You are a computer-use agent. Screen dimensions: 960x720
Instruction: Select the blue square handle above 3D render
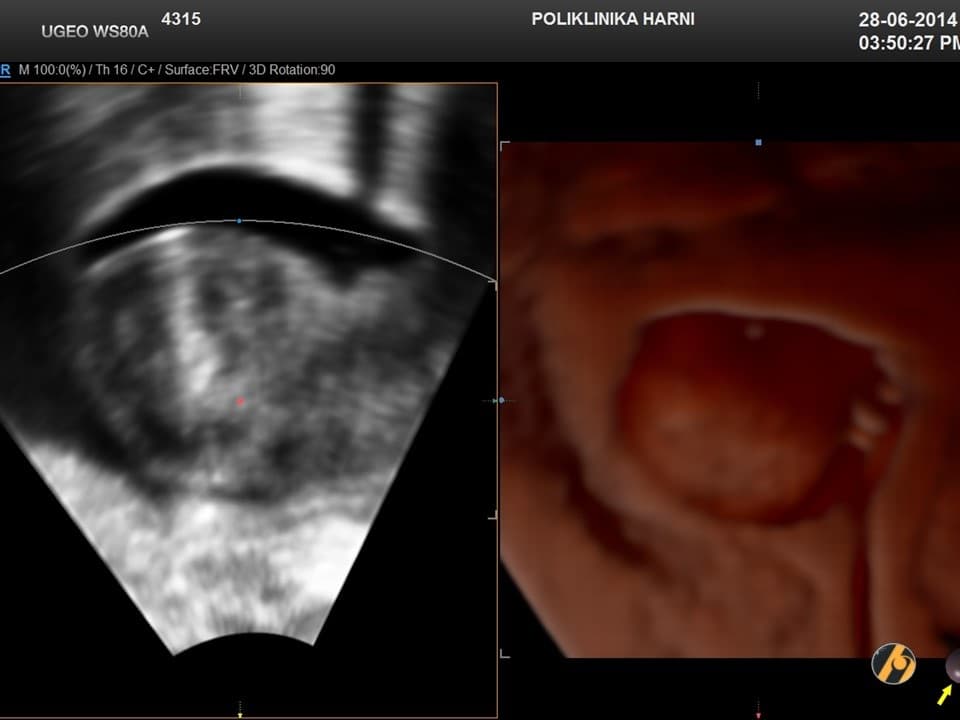pyautogui.click(x=758, y=143)
